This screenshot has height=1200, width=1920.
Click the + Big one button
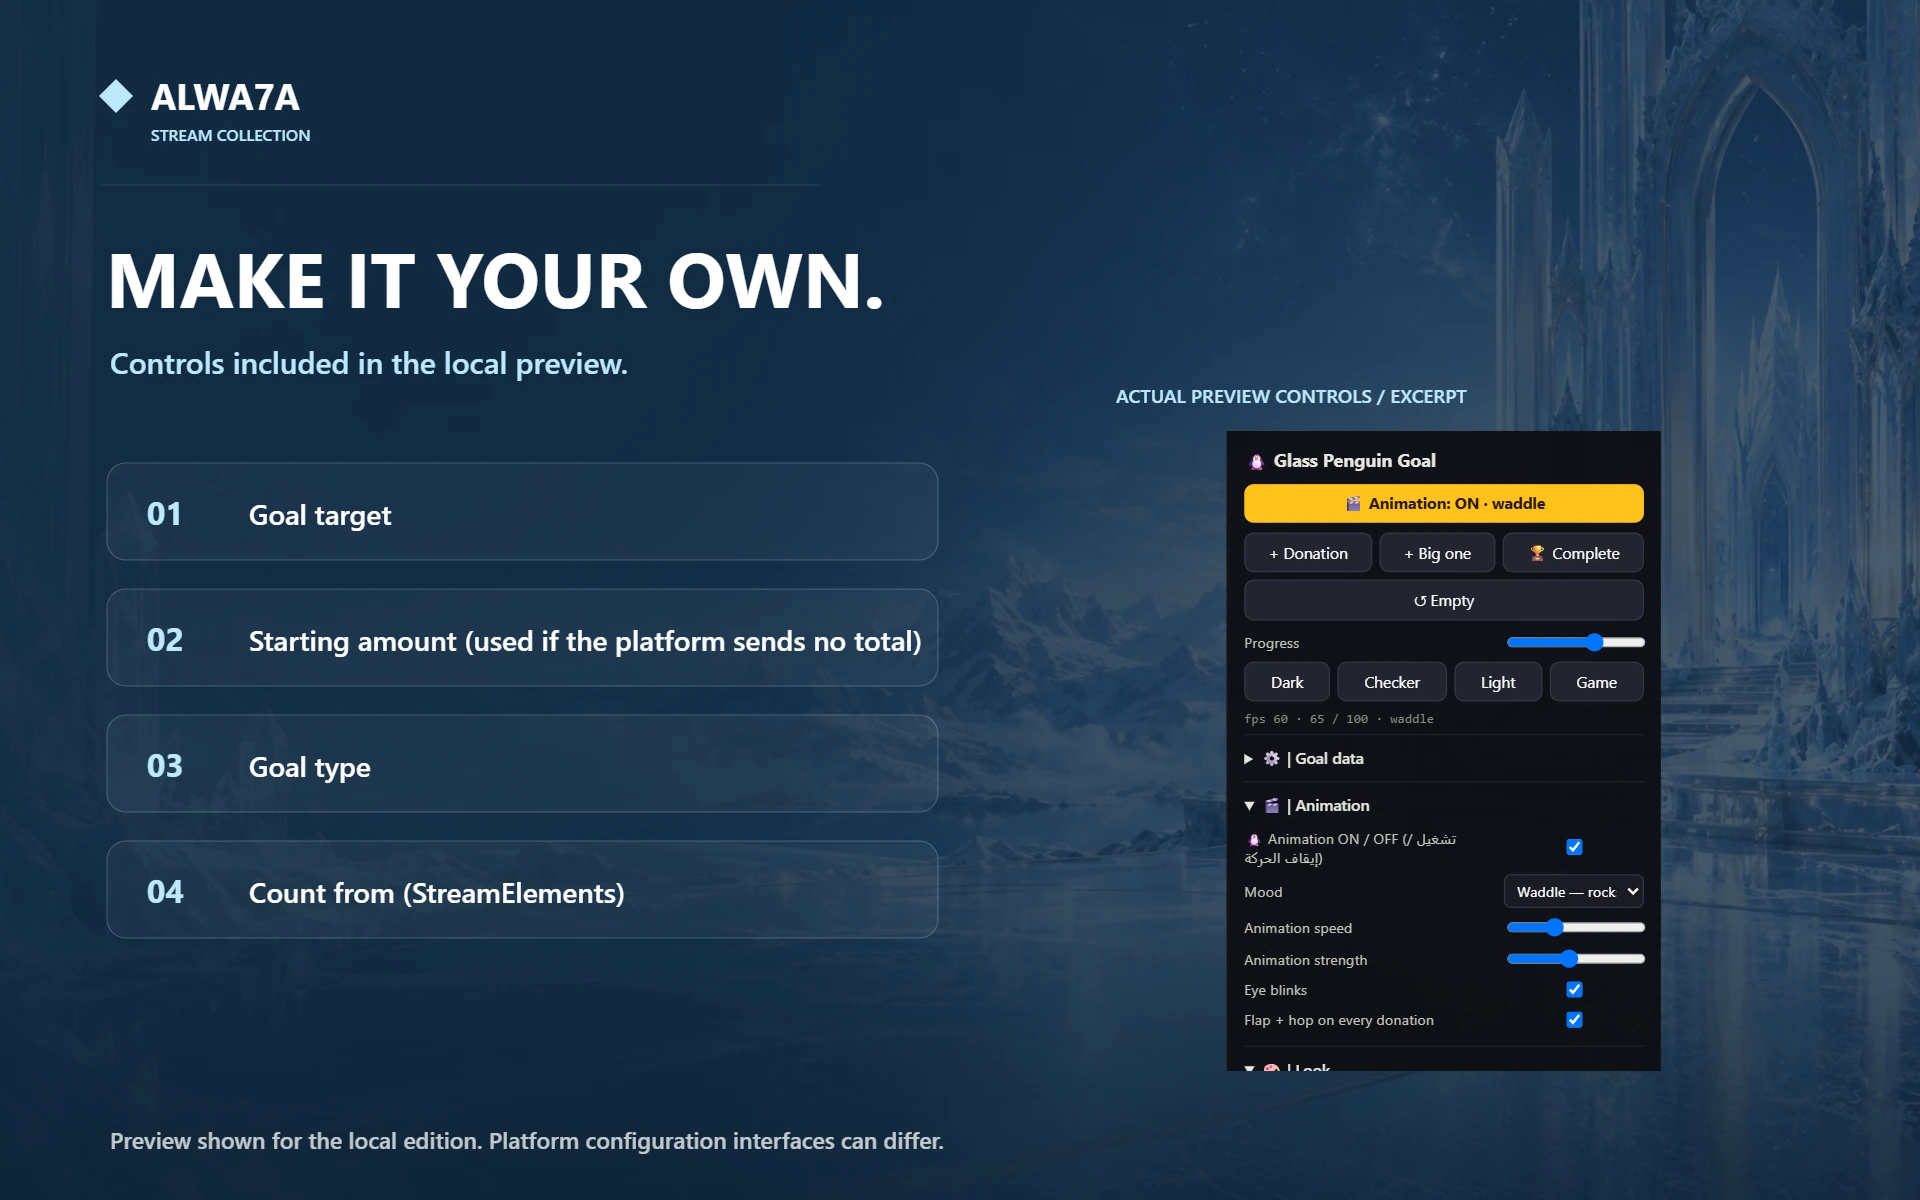[x=1437, y=553]
